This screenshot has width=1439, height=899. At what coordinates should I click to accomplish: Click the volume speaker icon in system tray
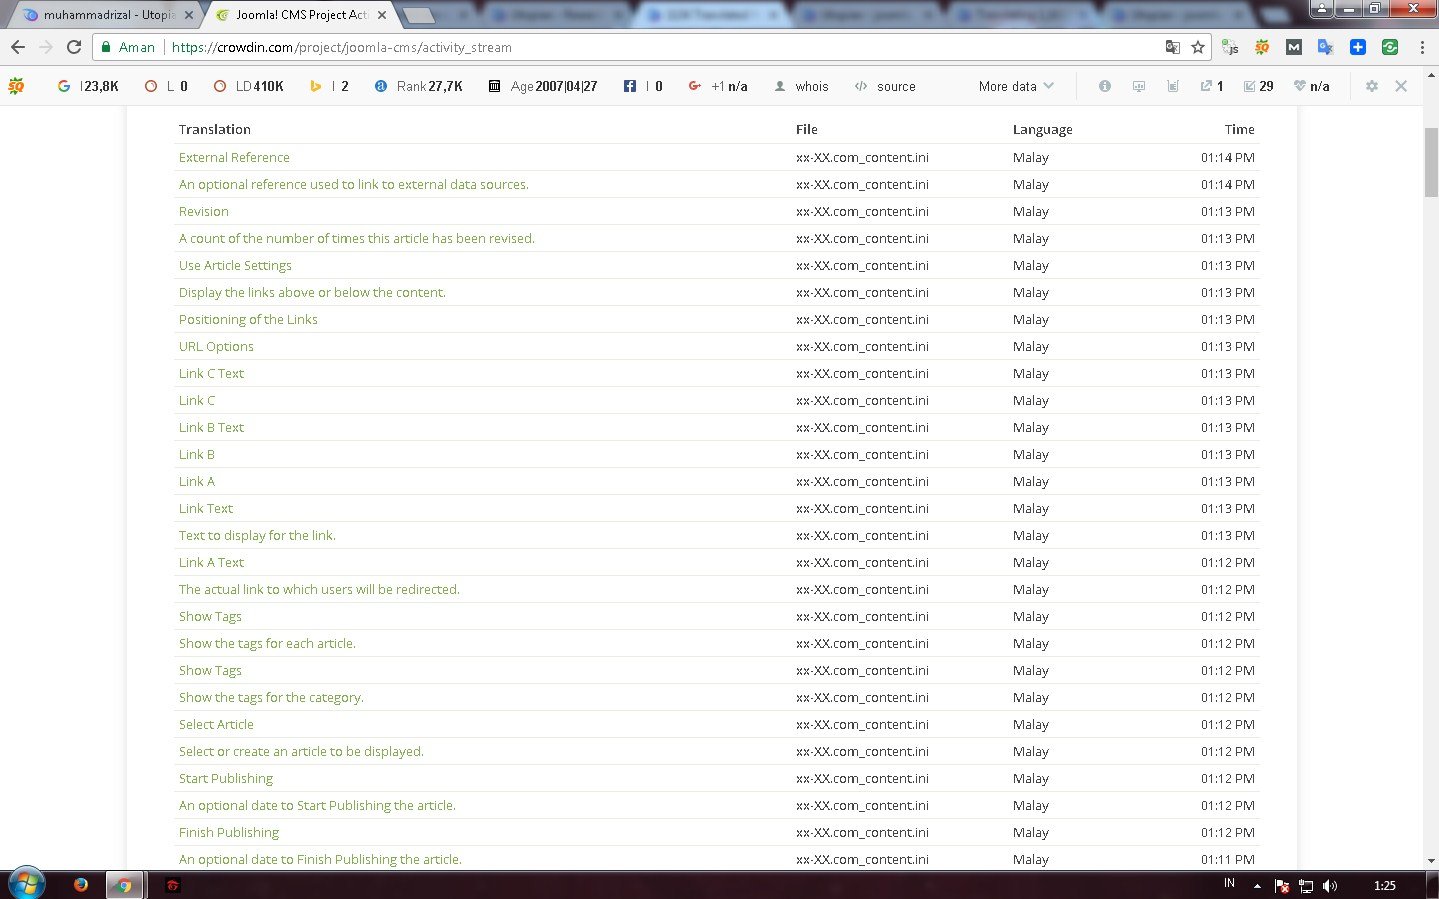pyautogui.click(x=1330, y=885)
